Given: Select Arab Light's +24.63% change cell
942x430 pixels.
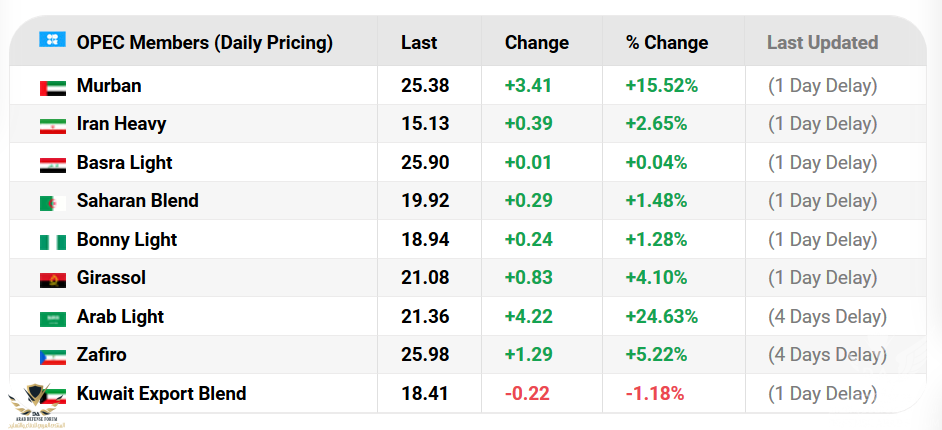Looking at the screenshot, I should (661, 317).
